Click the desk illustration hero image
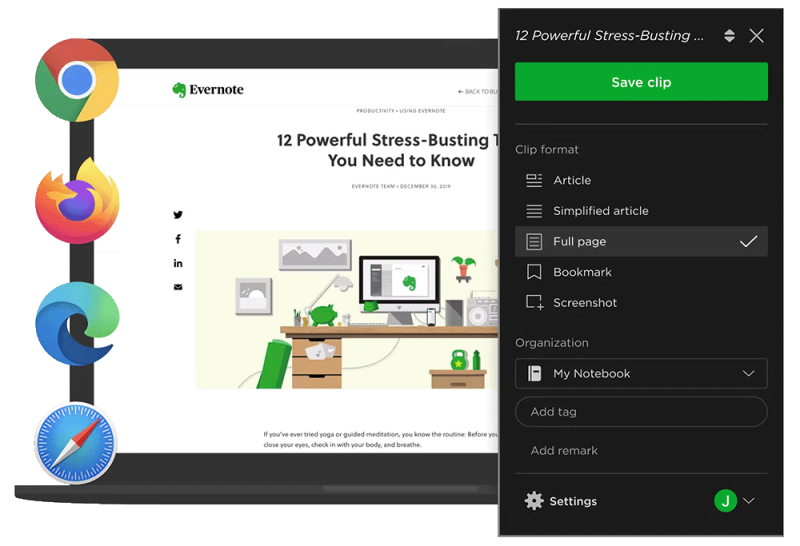Viewport: 800px width, 546px height. [347, 309]
